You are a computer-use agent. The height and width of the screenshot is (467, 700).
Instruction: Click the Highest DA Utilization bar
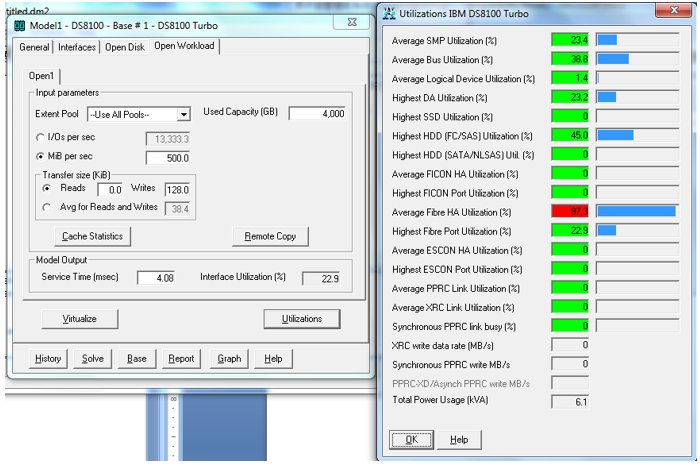pyautogui.click(x=638, y=97)
